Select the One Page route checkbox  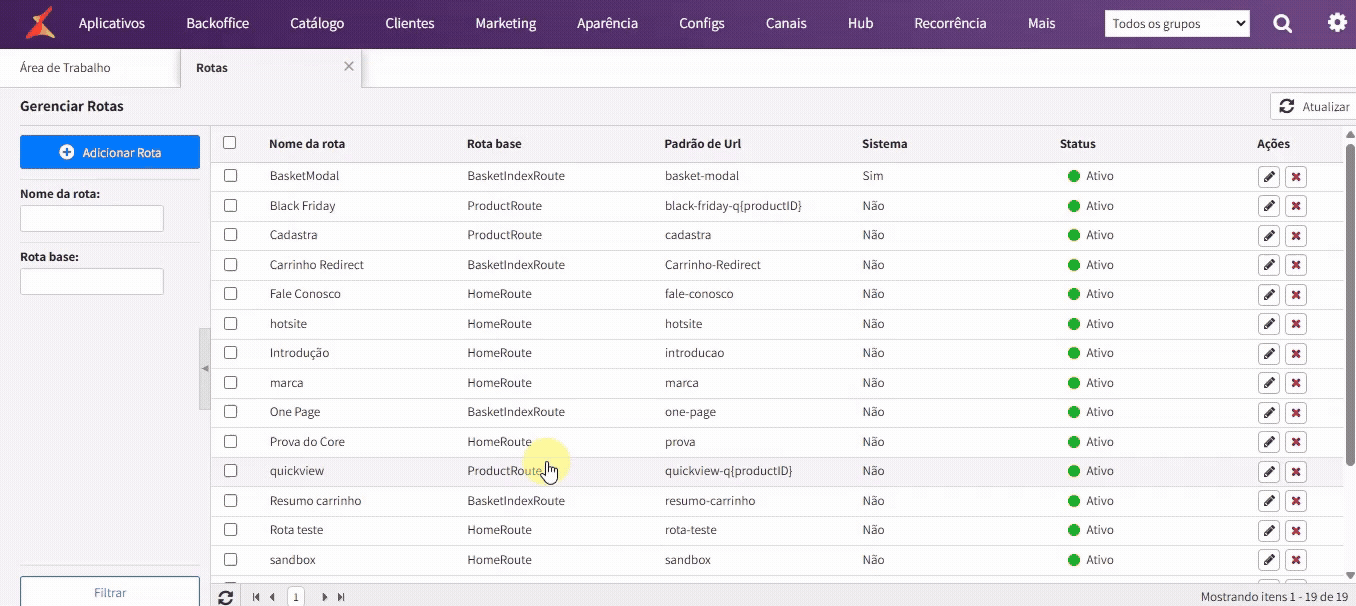click(231, 412)
